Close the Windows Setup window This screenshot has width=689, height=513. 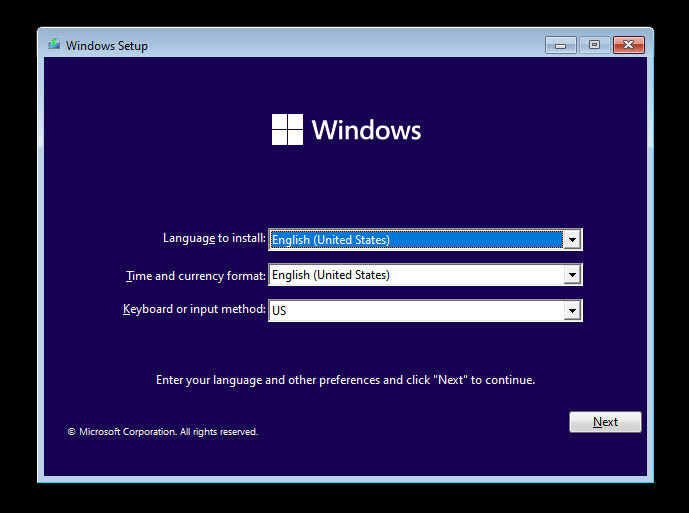pyautogui.click(x=628, y=45)
